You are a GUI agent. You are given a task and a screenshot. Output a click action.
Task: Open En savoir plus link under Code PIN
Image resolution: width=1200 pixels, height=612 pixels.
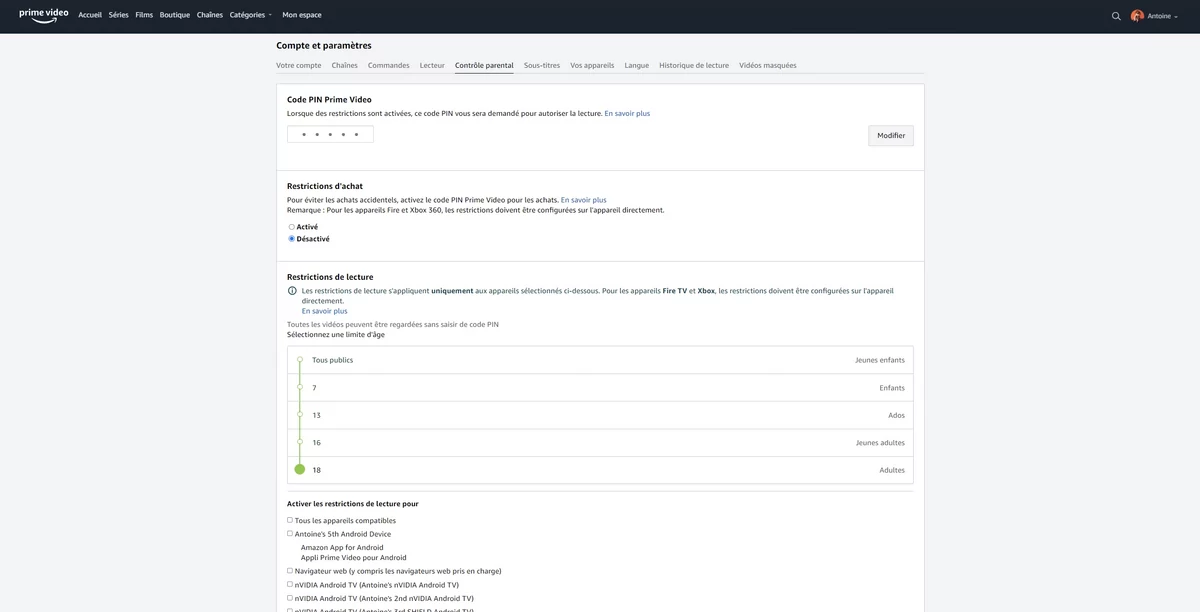click(x=627, y=113)
